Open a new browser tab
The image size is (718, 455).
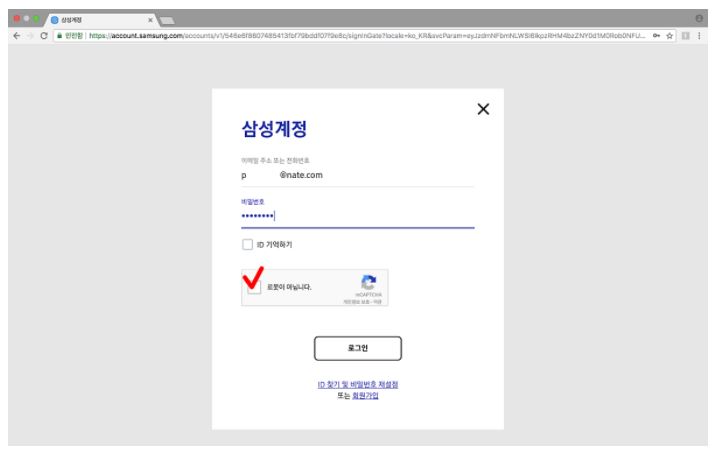167,20
